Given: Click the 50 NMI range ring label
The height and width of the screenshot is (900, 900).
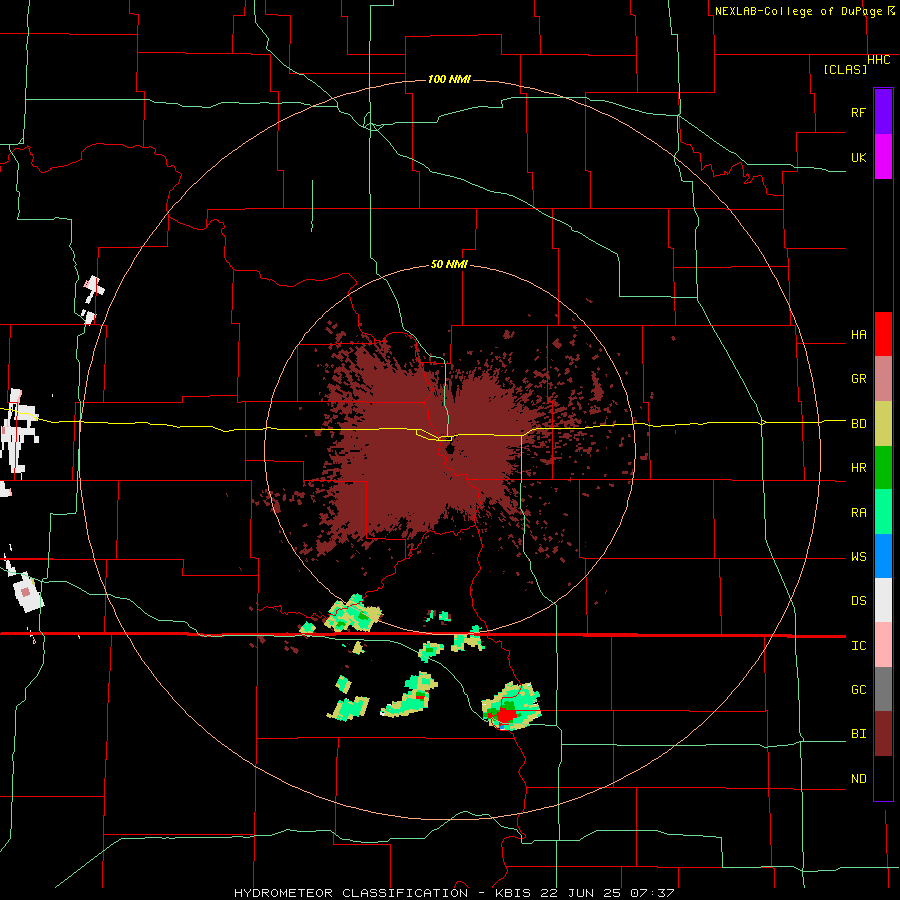Looking at the screenshot, I should click(449, 265).
